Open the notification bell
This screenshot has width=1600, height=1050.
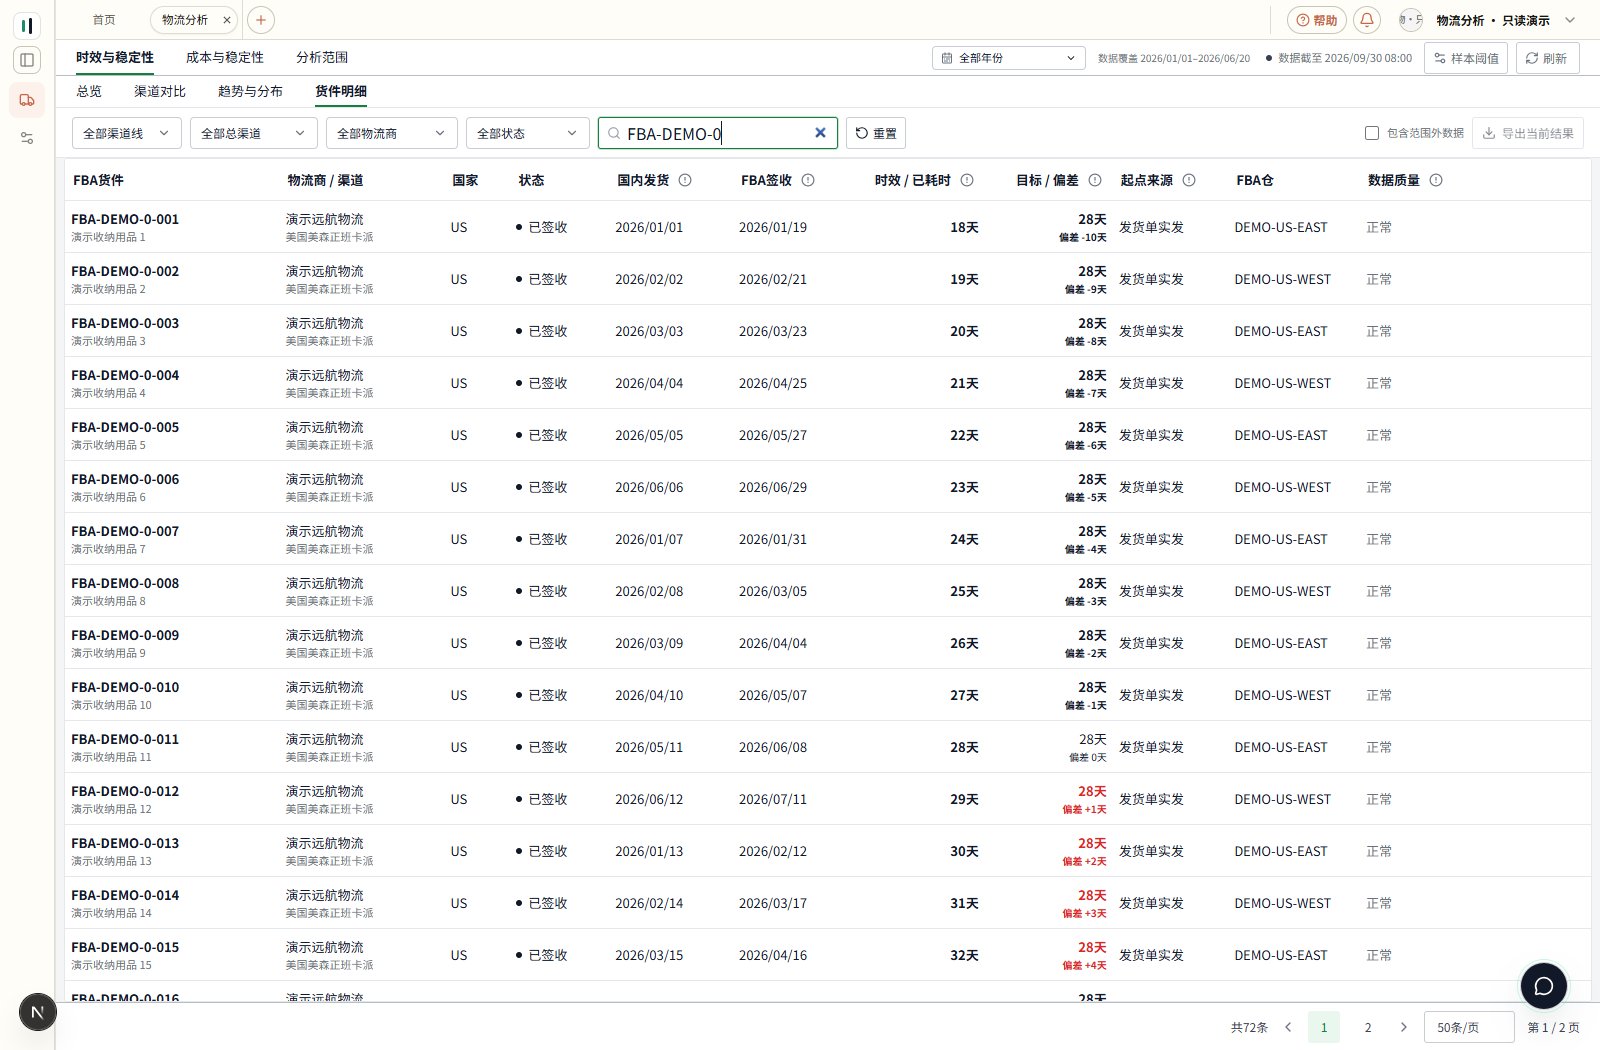point(1367,20)
